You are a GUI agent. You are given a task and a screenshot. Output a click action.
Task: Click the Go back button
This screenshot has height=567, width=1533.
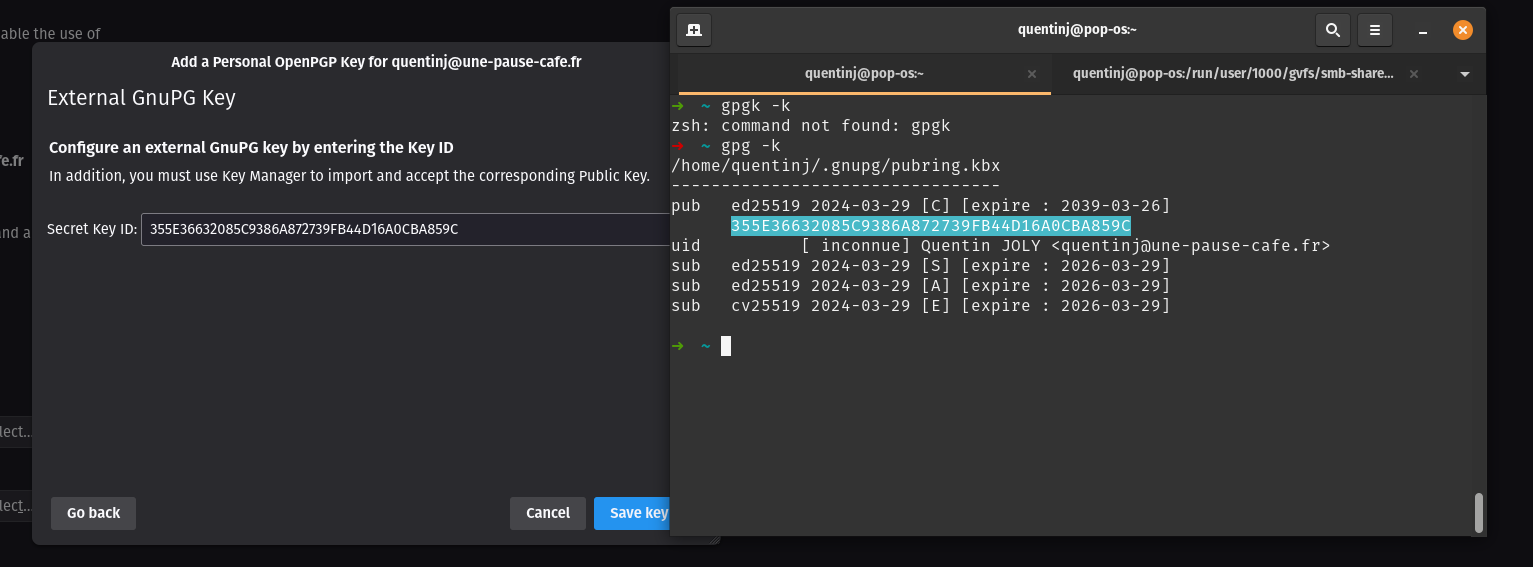93,513
